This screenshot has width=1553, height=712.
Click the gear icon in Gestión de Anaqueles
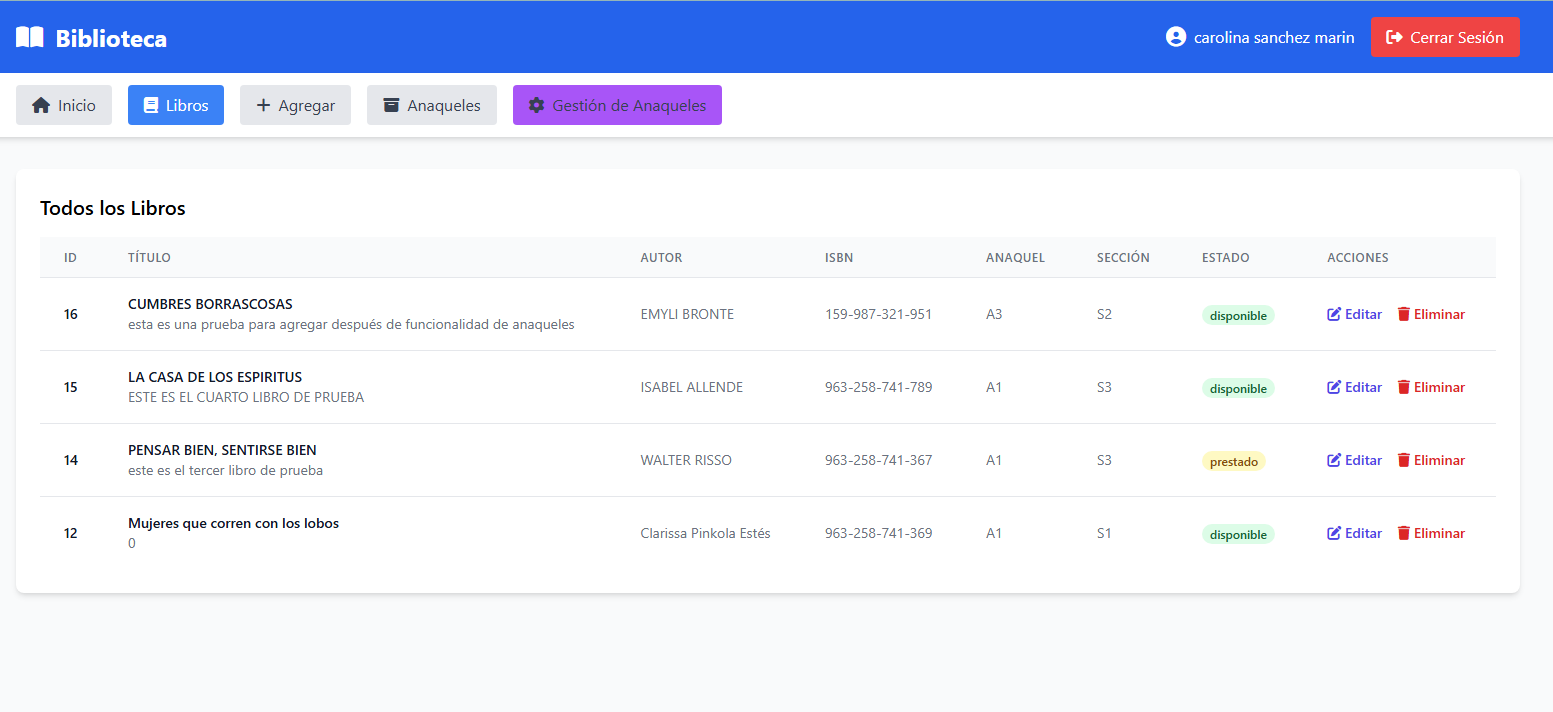(x=537, y=105)
